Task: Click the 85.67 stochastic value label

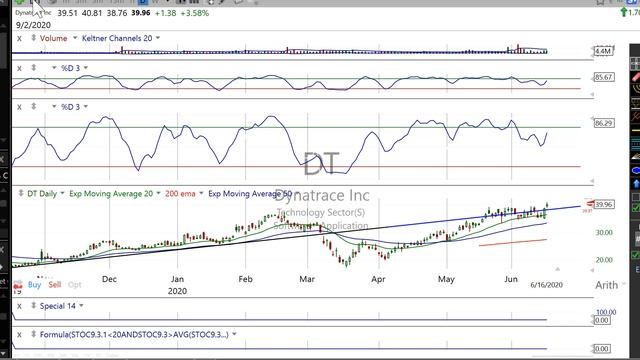Action: (604, 77)
